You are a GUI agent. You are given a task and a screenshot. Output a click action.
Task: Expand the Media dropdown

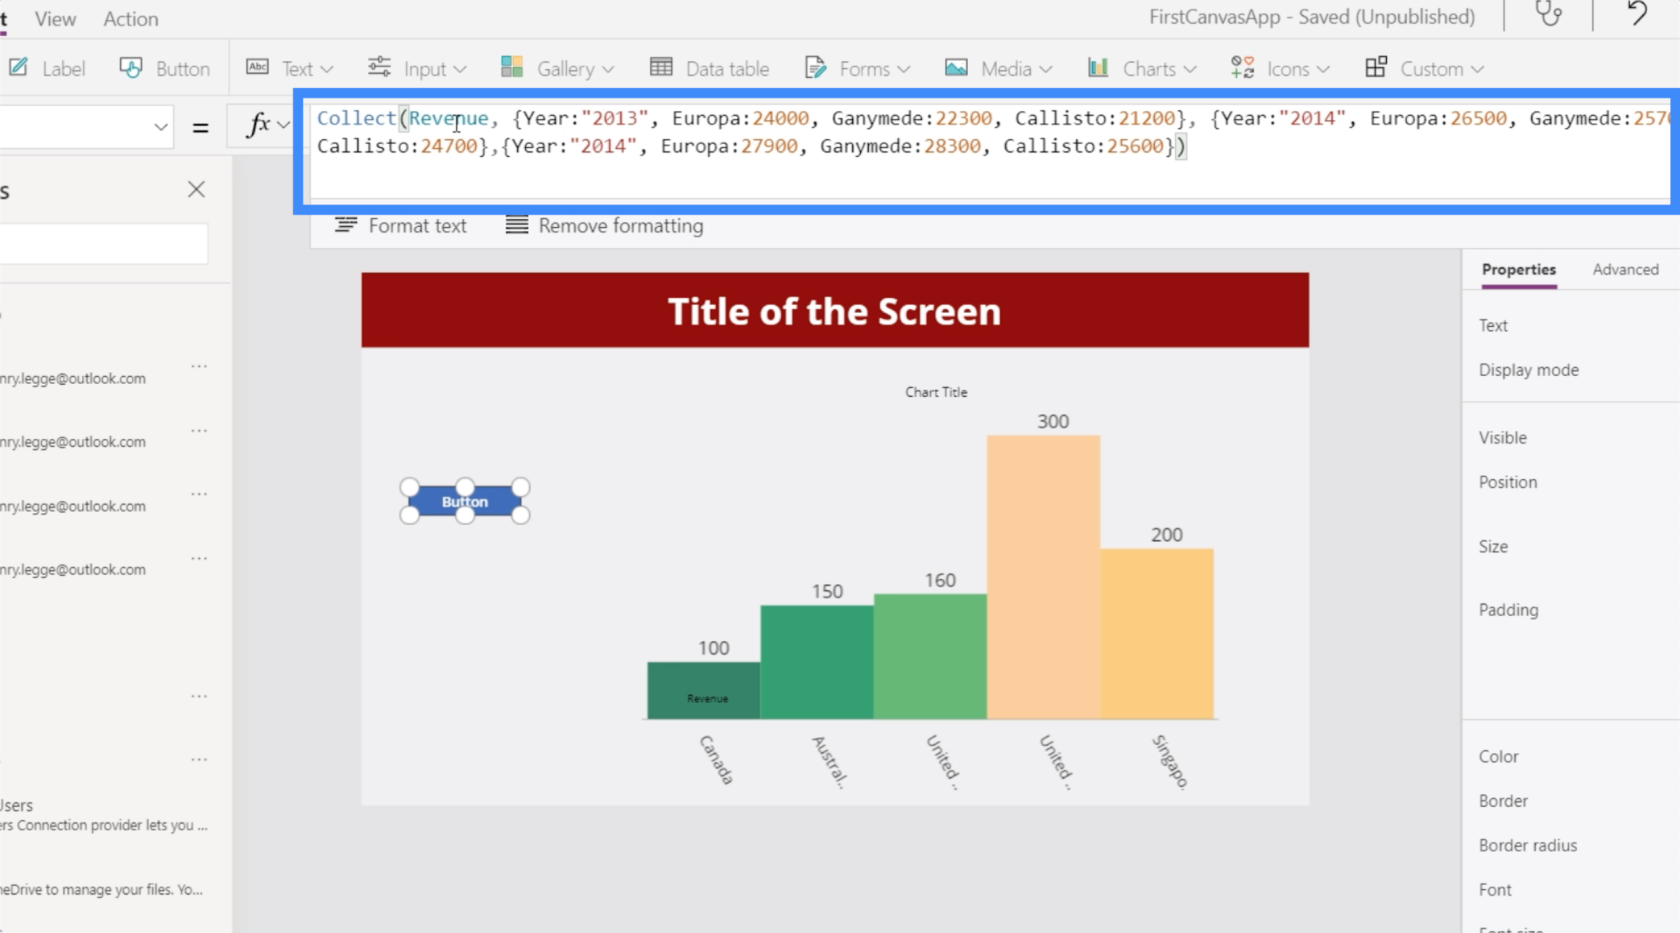pyautogui.click(x=999, y=68)
